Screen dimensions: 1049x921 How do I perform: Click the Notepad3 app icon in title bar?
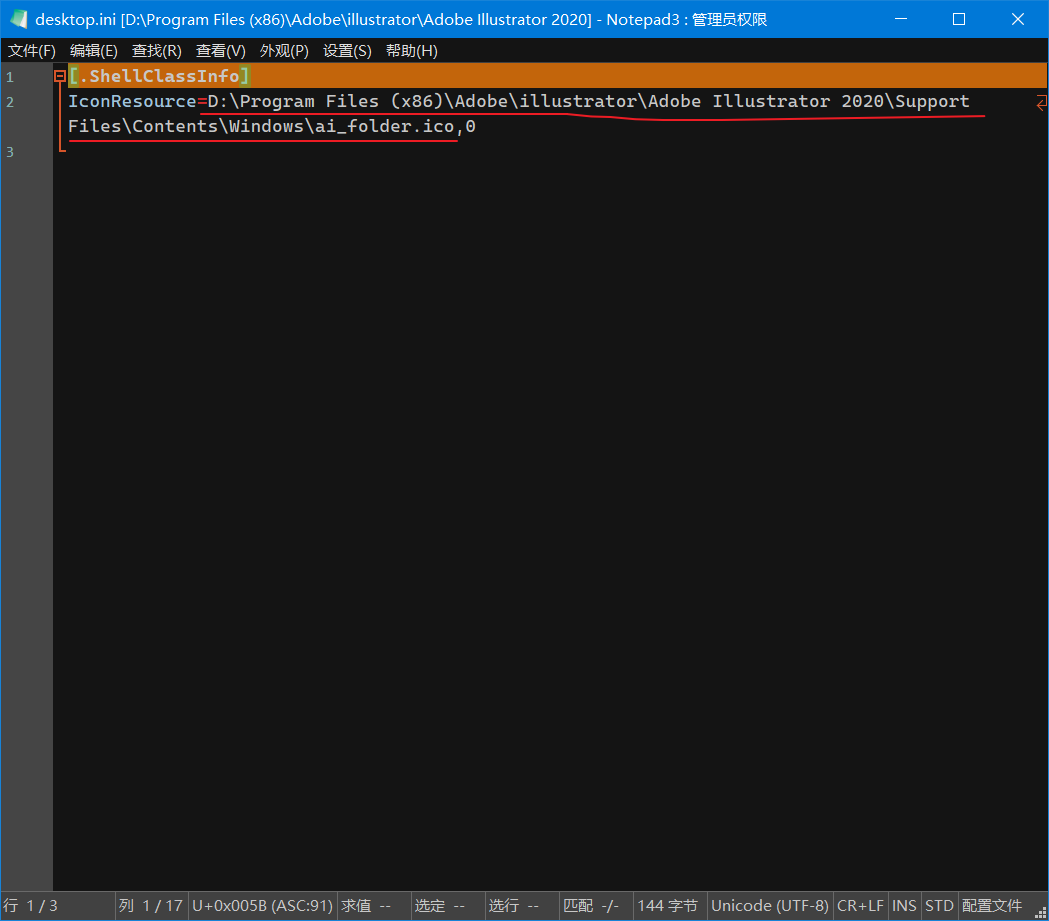[19, 19]
